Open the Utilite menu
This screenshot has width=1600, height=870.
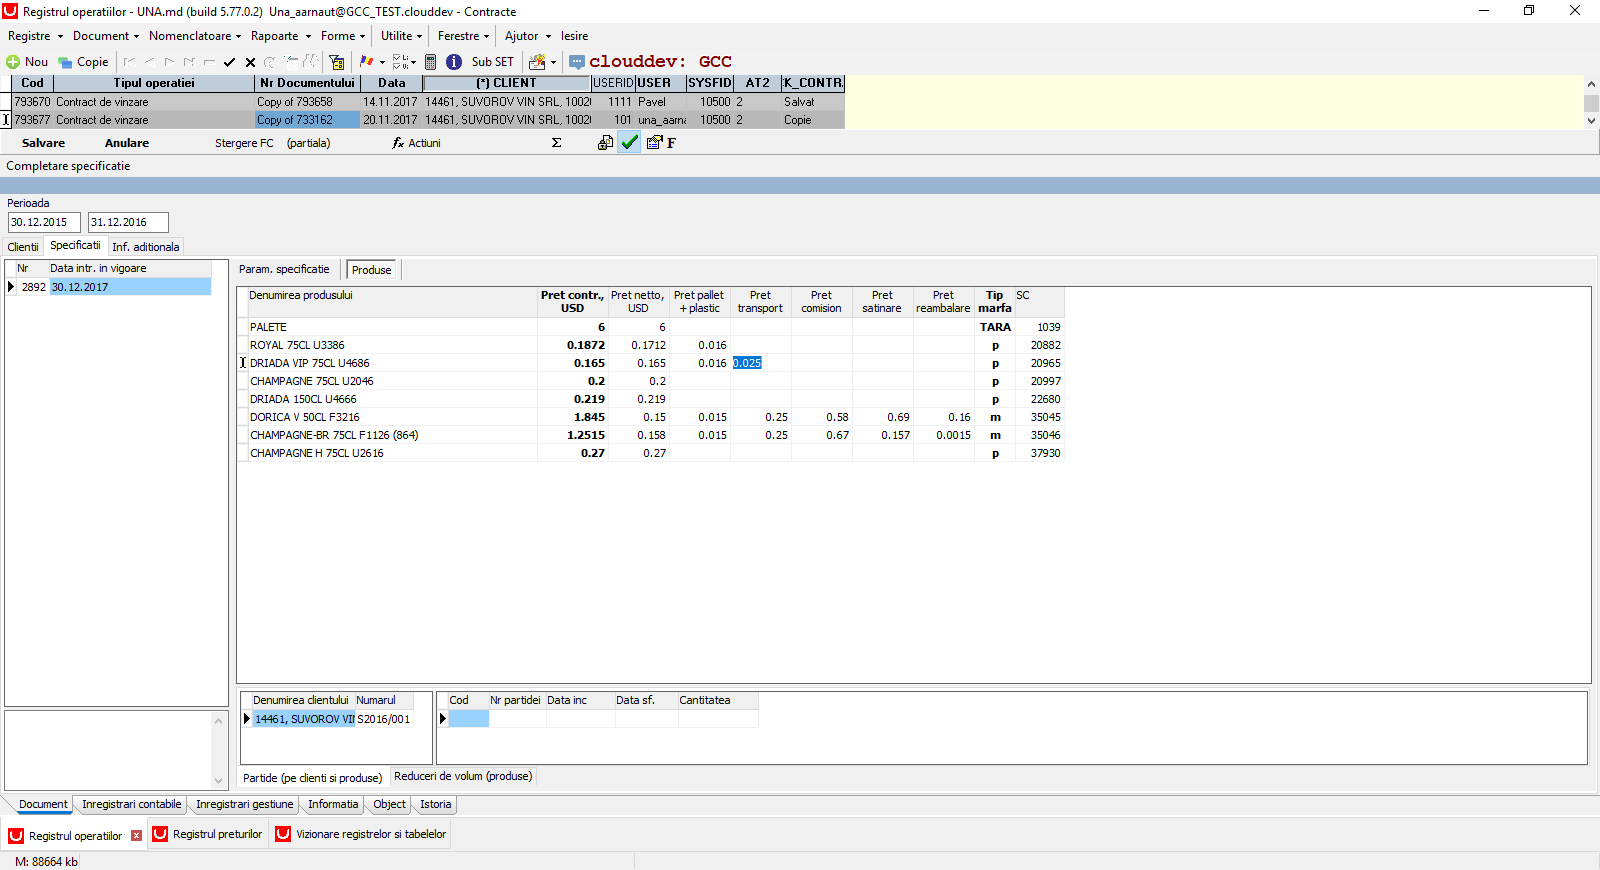tap(401, 36)
